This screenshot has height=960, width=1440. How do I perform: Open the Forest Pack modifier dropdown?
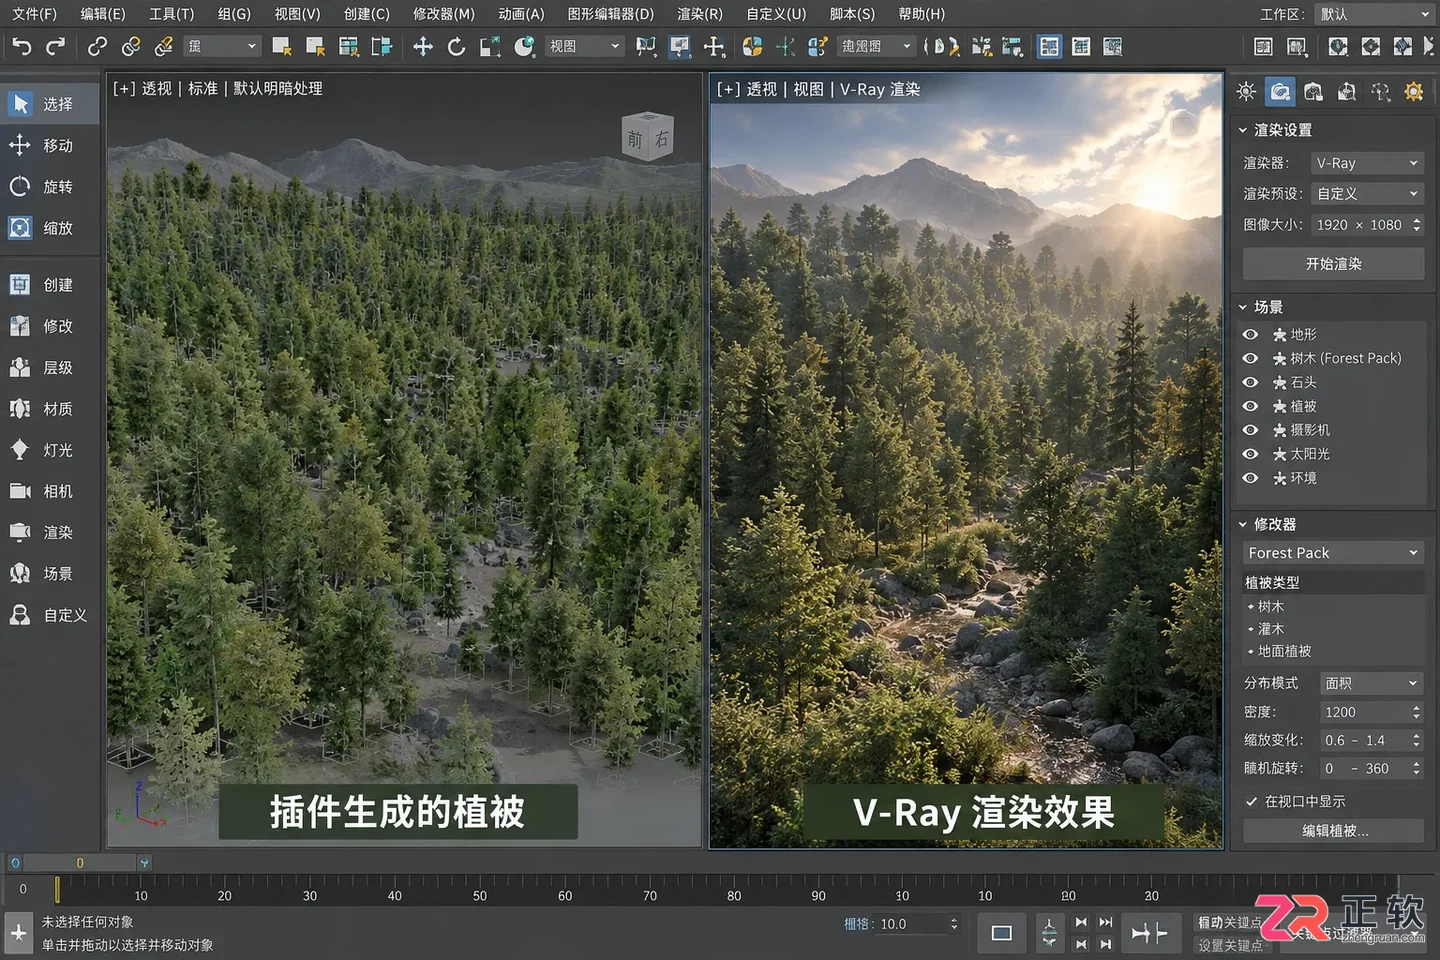1333,552
